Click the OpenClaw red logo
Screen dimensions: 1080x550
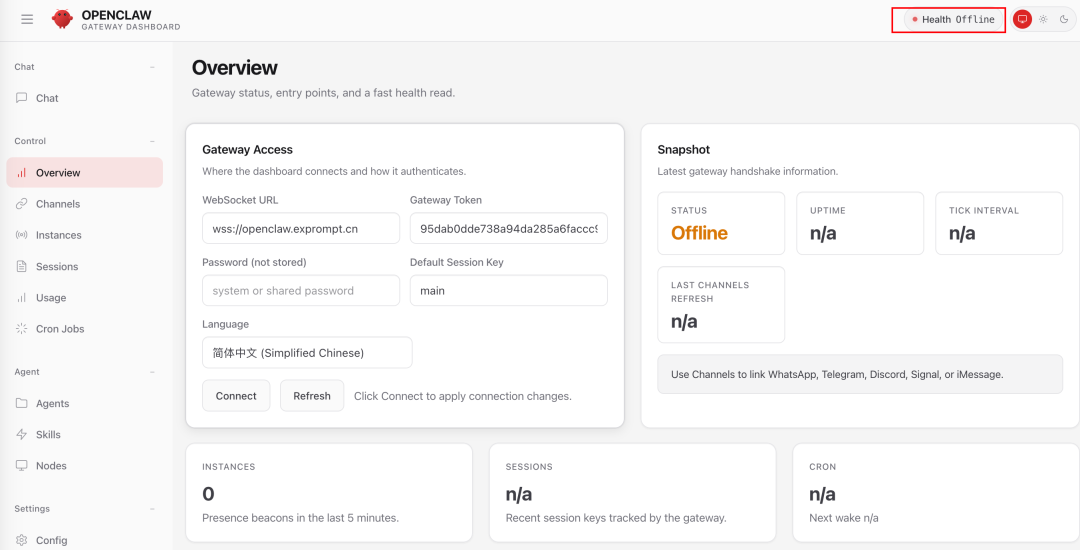(x=62, y=19)
